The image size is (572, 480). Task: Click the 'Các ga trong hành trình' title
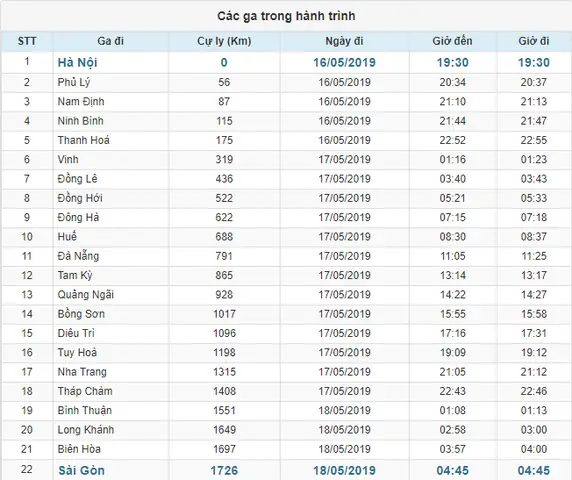[x=286, y=16]
